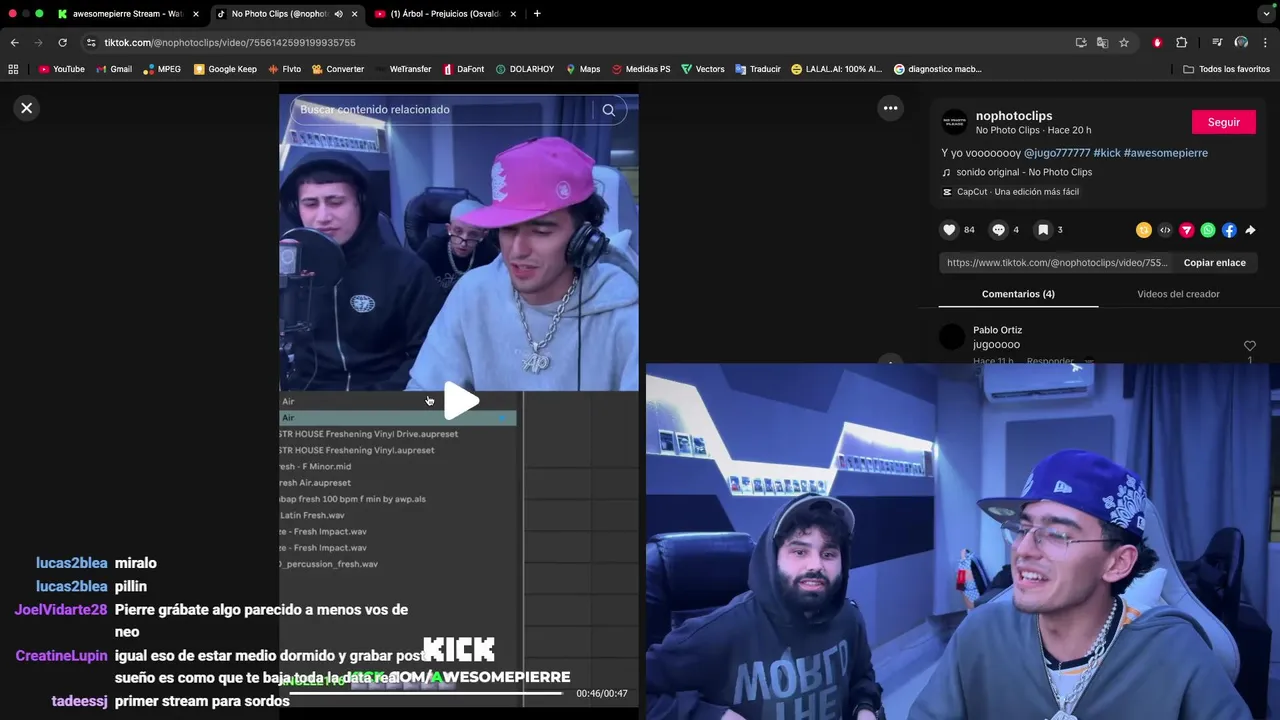Open a new browser tab
This screenshot has width=1280, height=720.
(537, 14)
